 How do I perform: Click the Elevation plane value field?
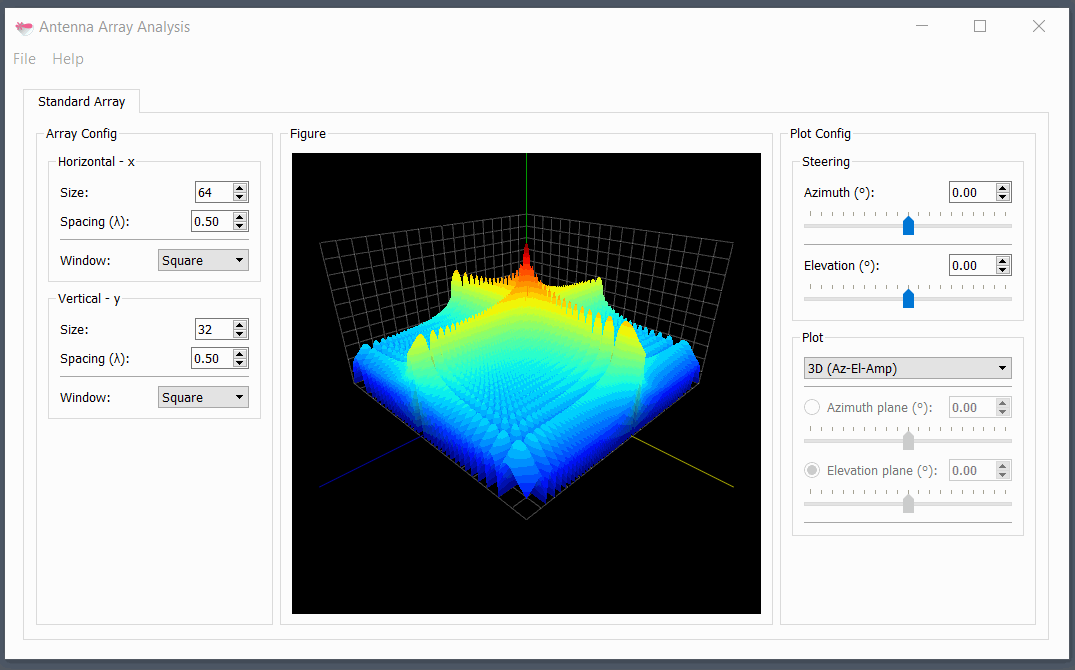pos(972,470)
